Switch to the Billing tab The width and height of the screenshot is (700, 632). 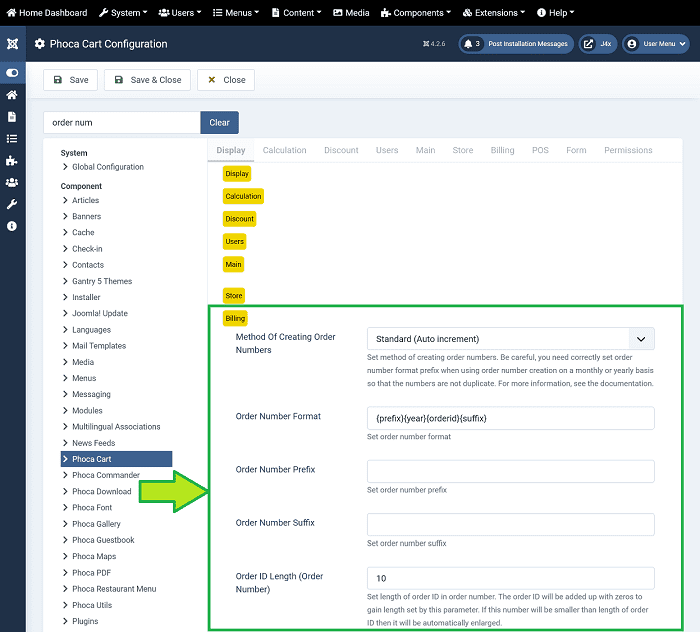[502, 150]
